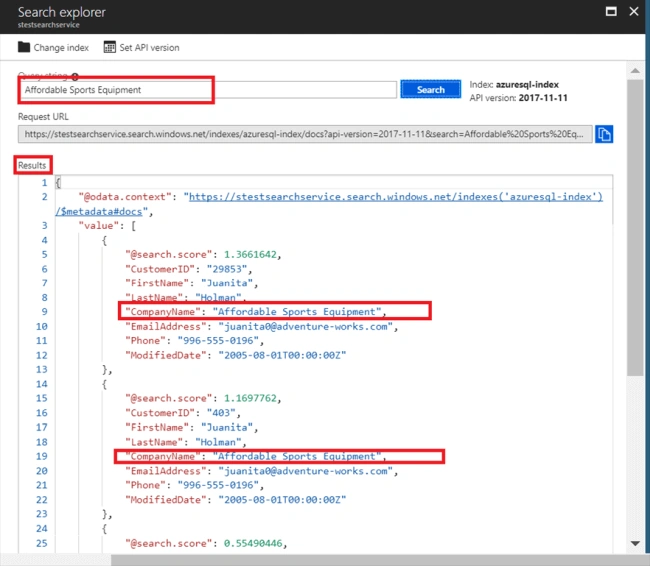Click search score 1.1697762 value
The width and height of the screenshot is (650, 566).
(x=250, y=398)
